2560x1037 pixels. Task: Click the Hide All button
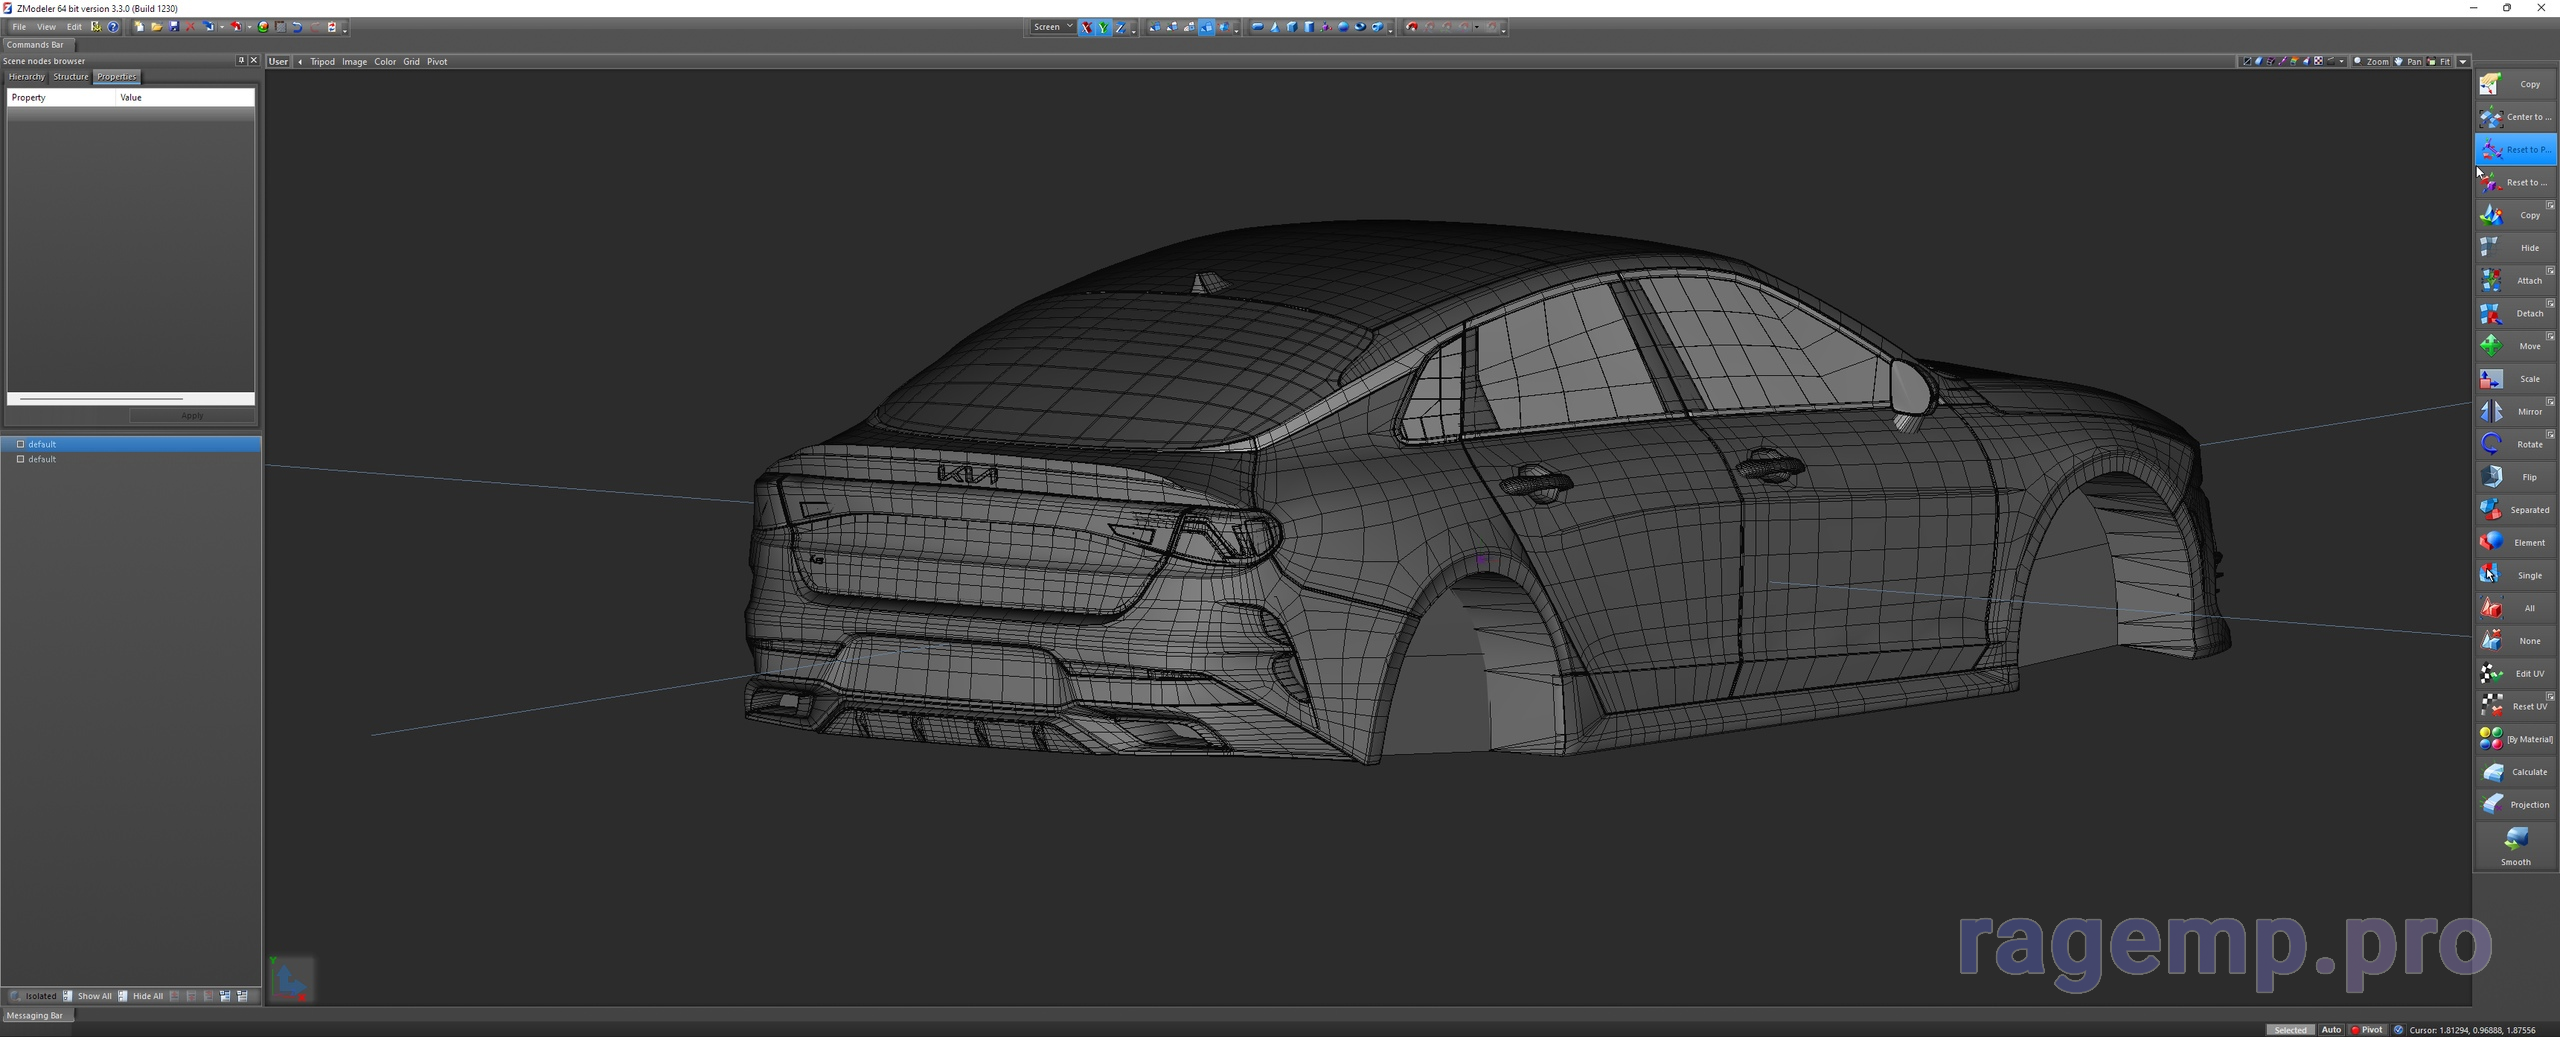[141, 996]
